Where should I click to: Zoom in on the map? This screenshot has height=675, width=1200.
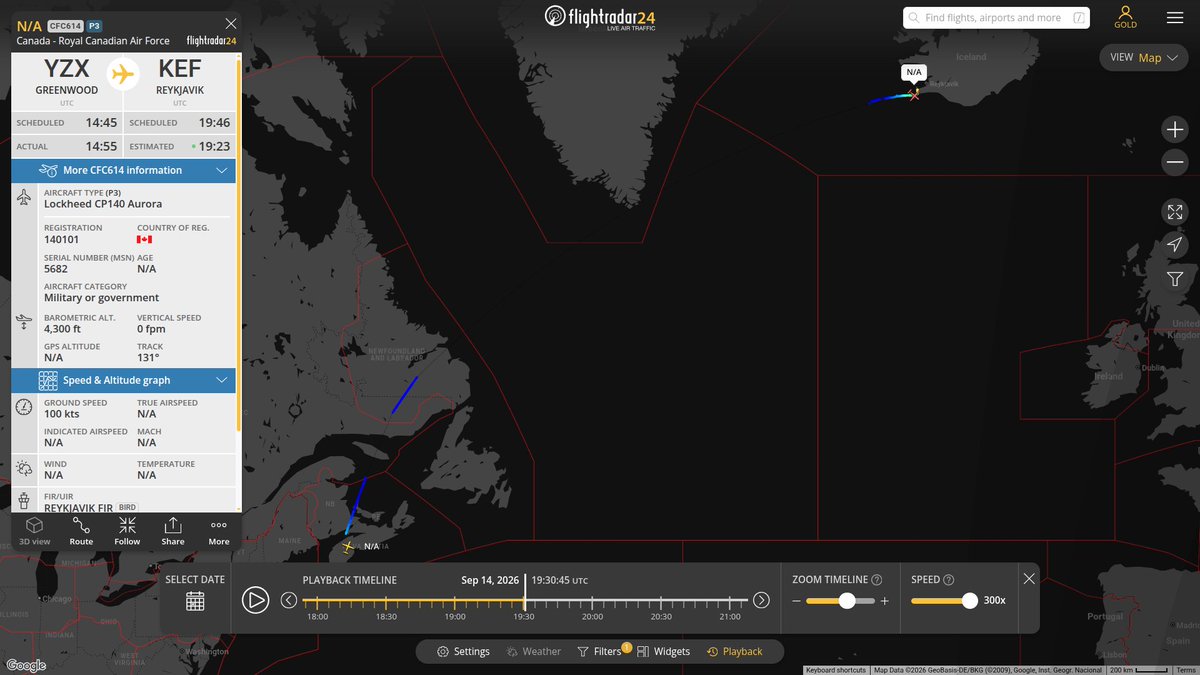point(1174,129)
